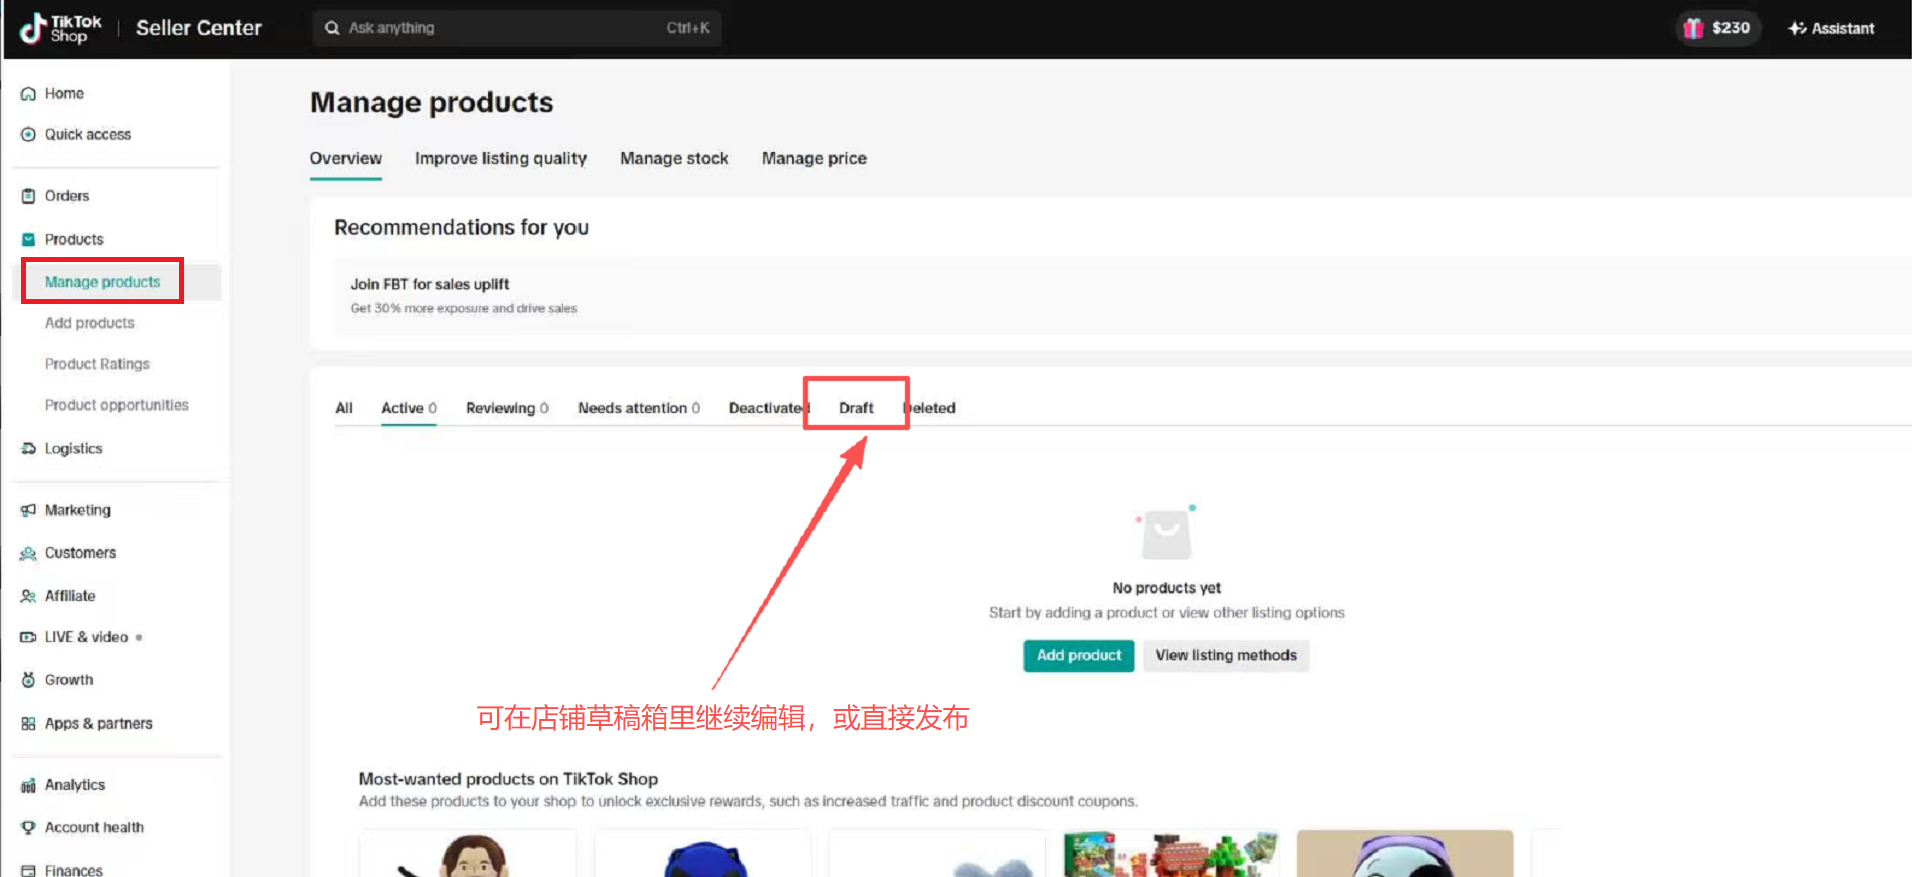Click the Finances icon in sidebar
Viewport: 1912px width, 877px height.
pos(28,870)
